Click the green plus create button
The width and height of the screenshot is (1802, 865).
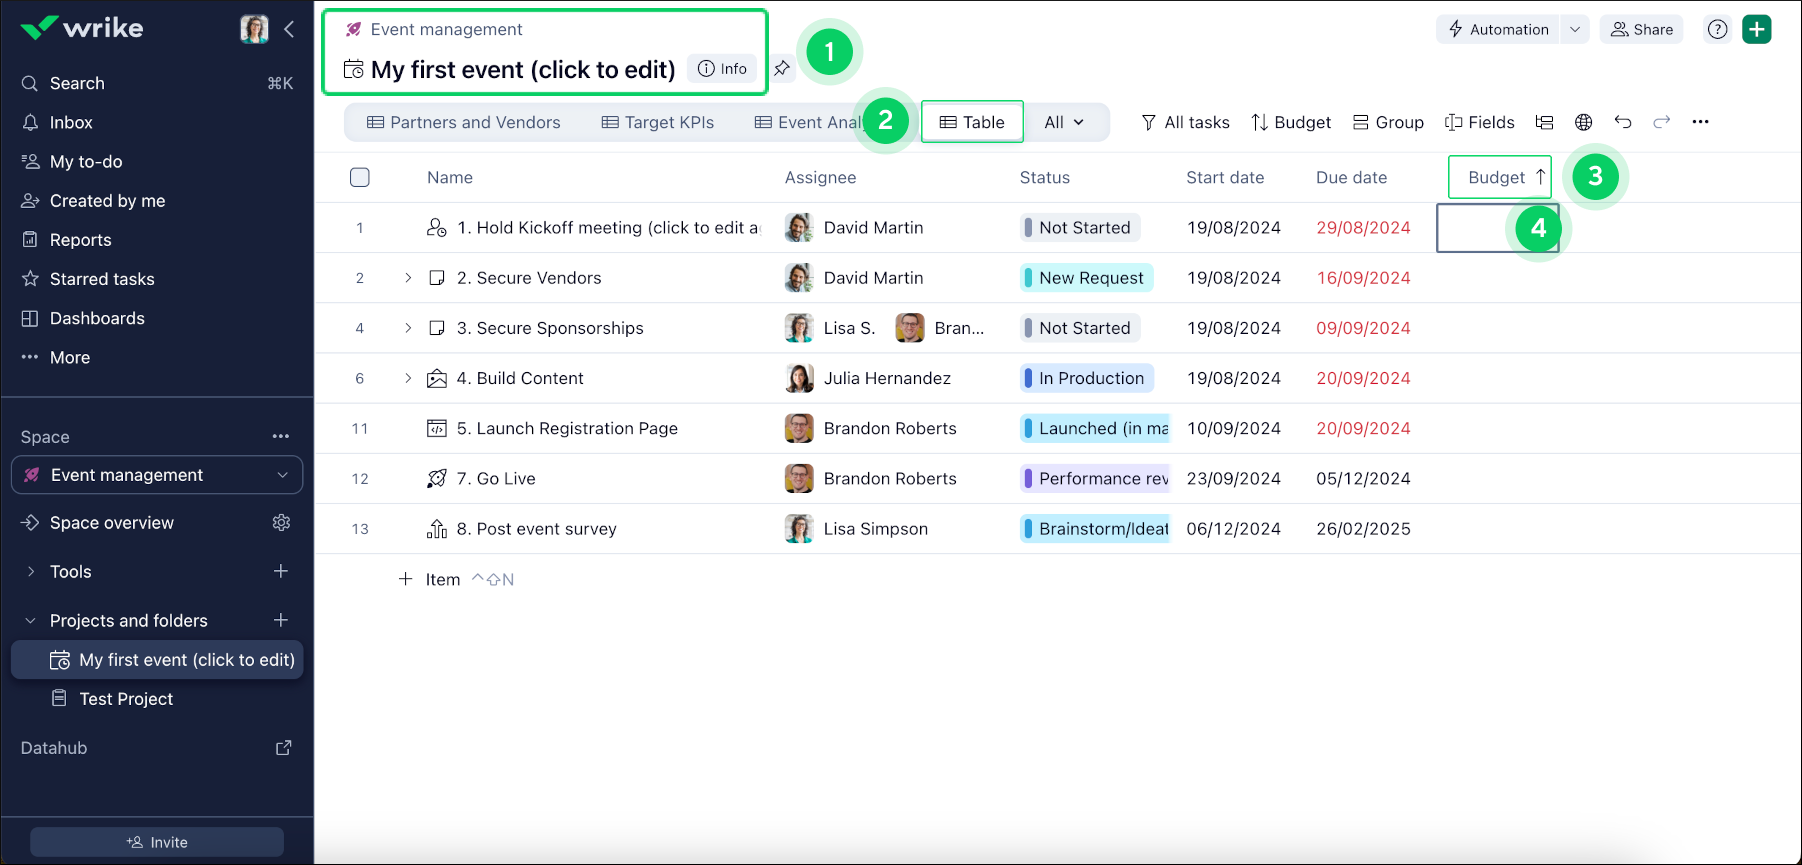pyautogui.click(x=1756, y=30)
